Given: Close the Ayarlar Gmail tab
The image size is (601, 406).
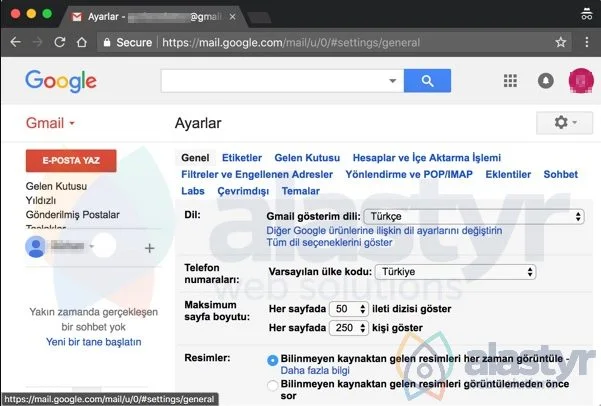Looking at the screenshot, I should [232, 17].
